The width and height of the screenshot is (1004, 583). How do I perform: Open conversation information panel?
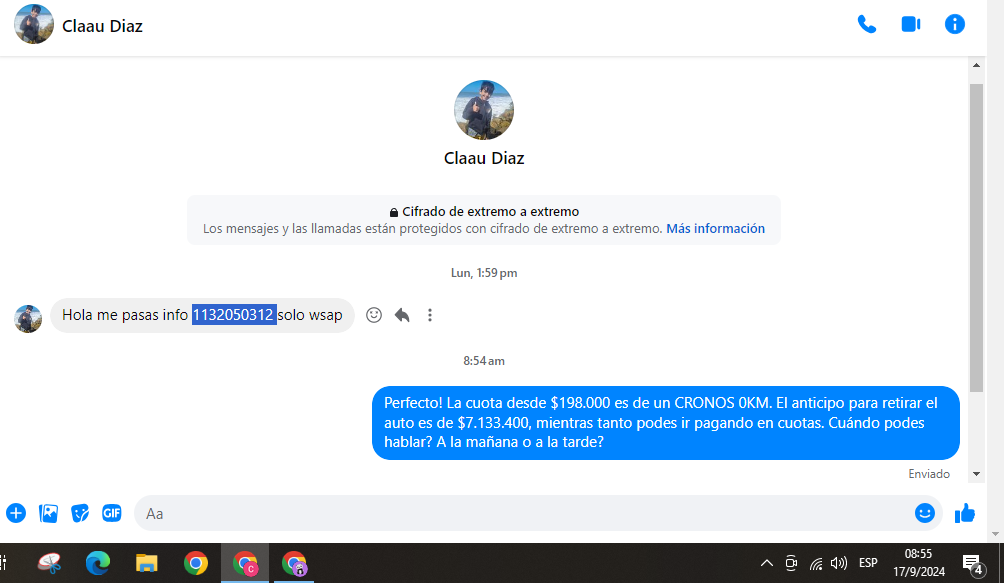tap(954, 24)
